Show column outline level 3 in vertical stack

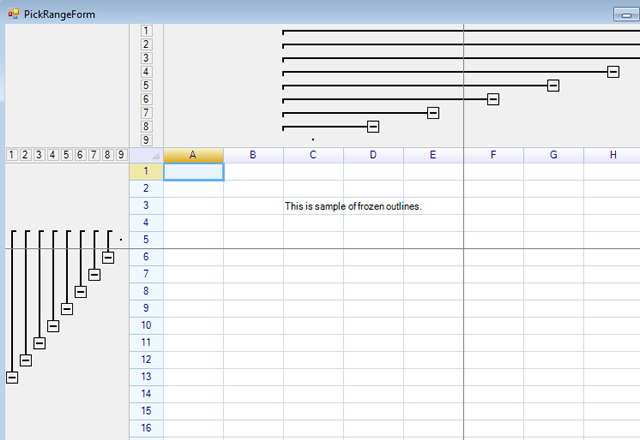(x=147, y=58)
